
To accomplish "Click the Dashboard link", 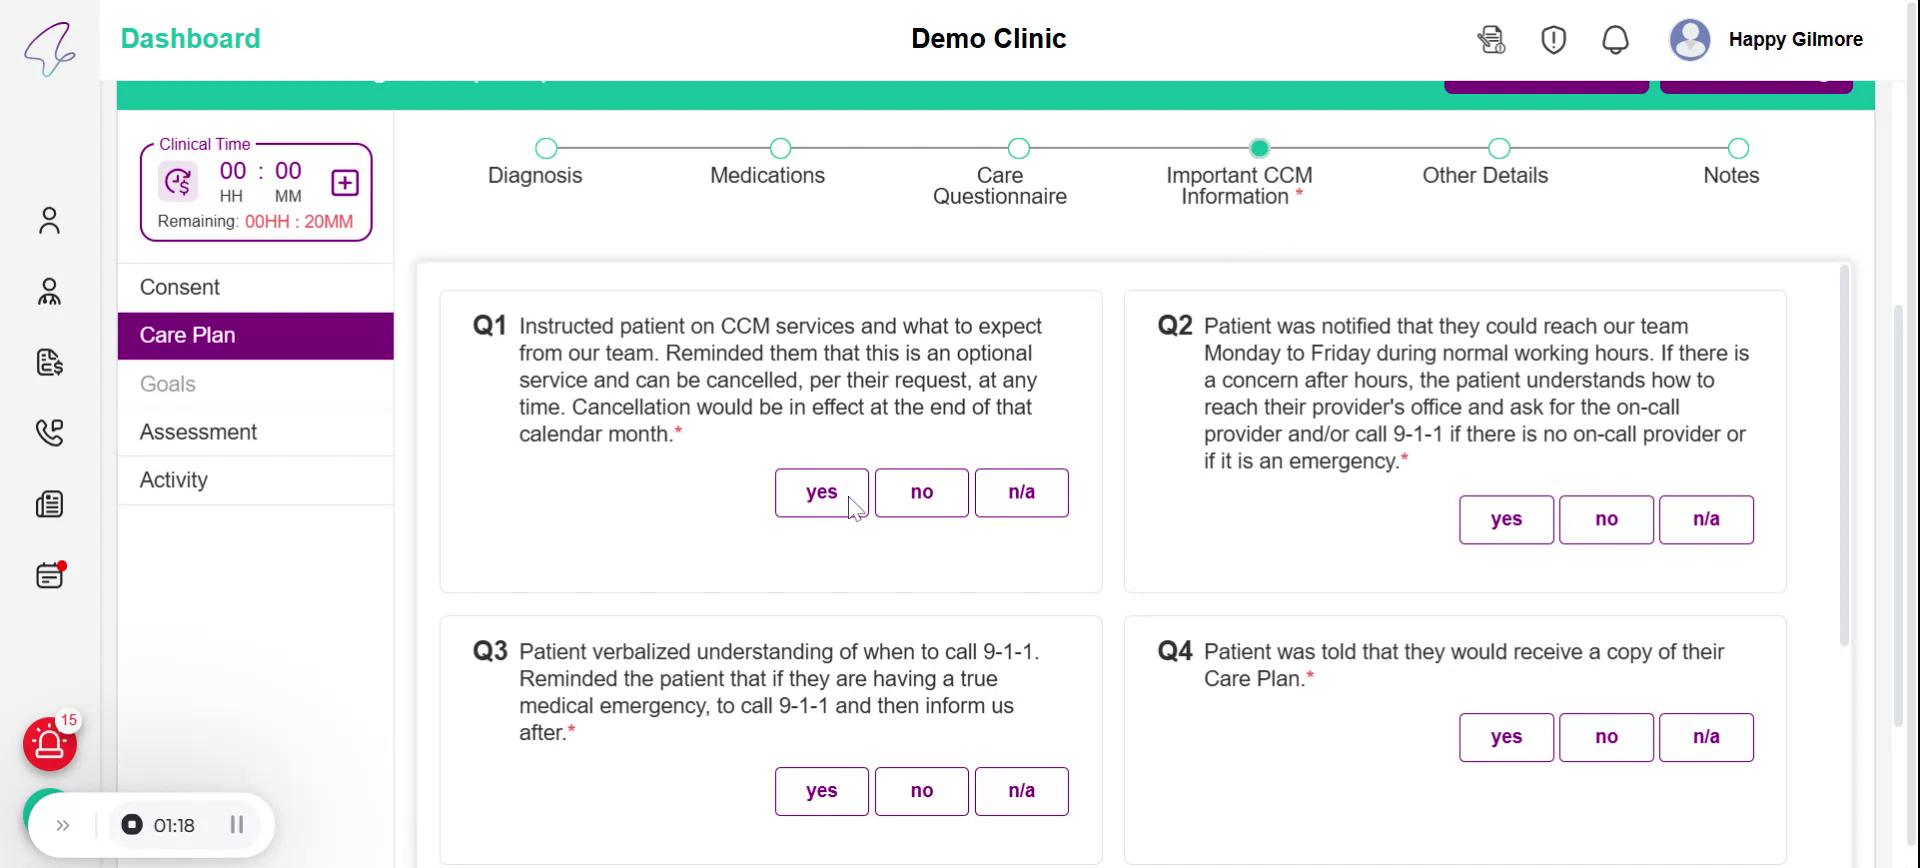I will tap(190, 39).
